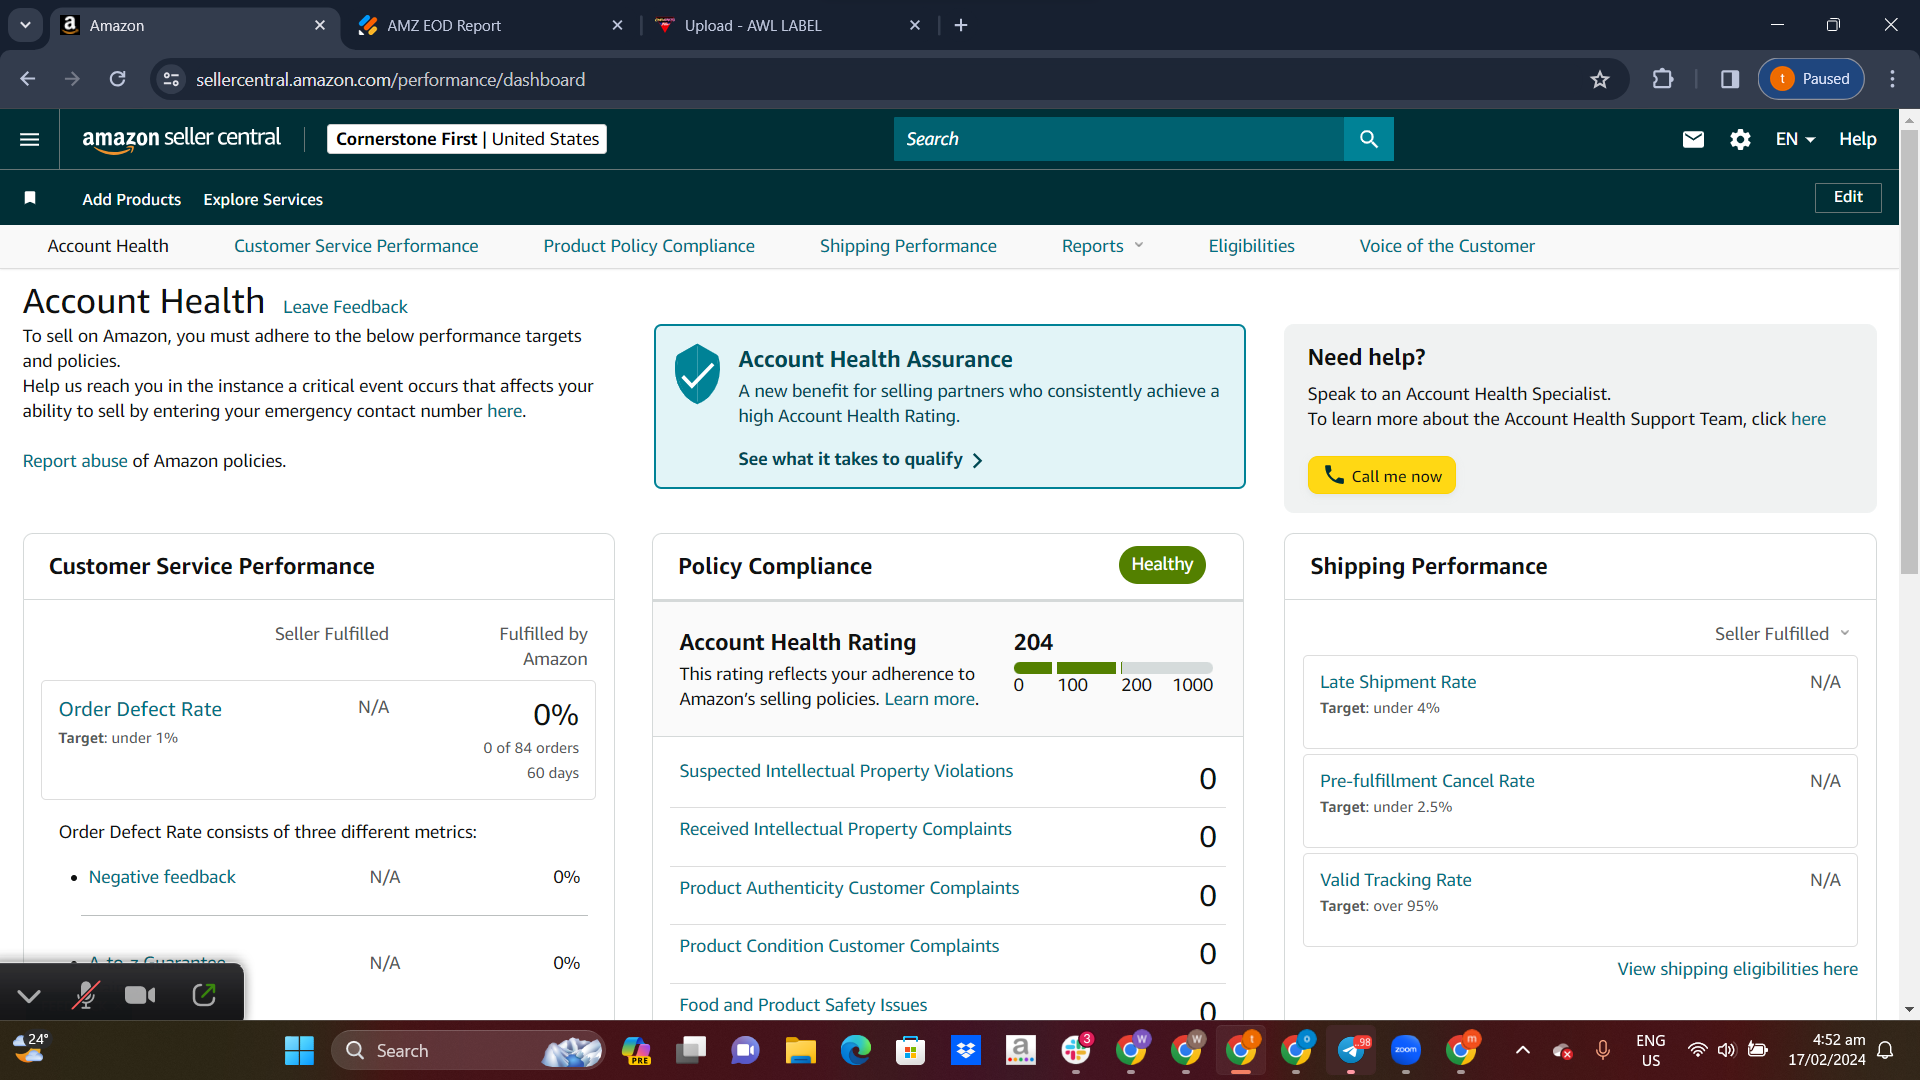The width and height of the screenshot is (1920, 1080).
Task: Open the Cornerstone First account switcher
Action: pyautogui.click(x=467, y=139)
